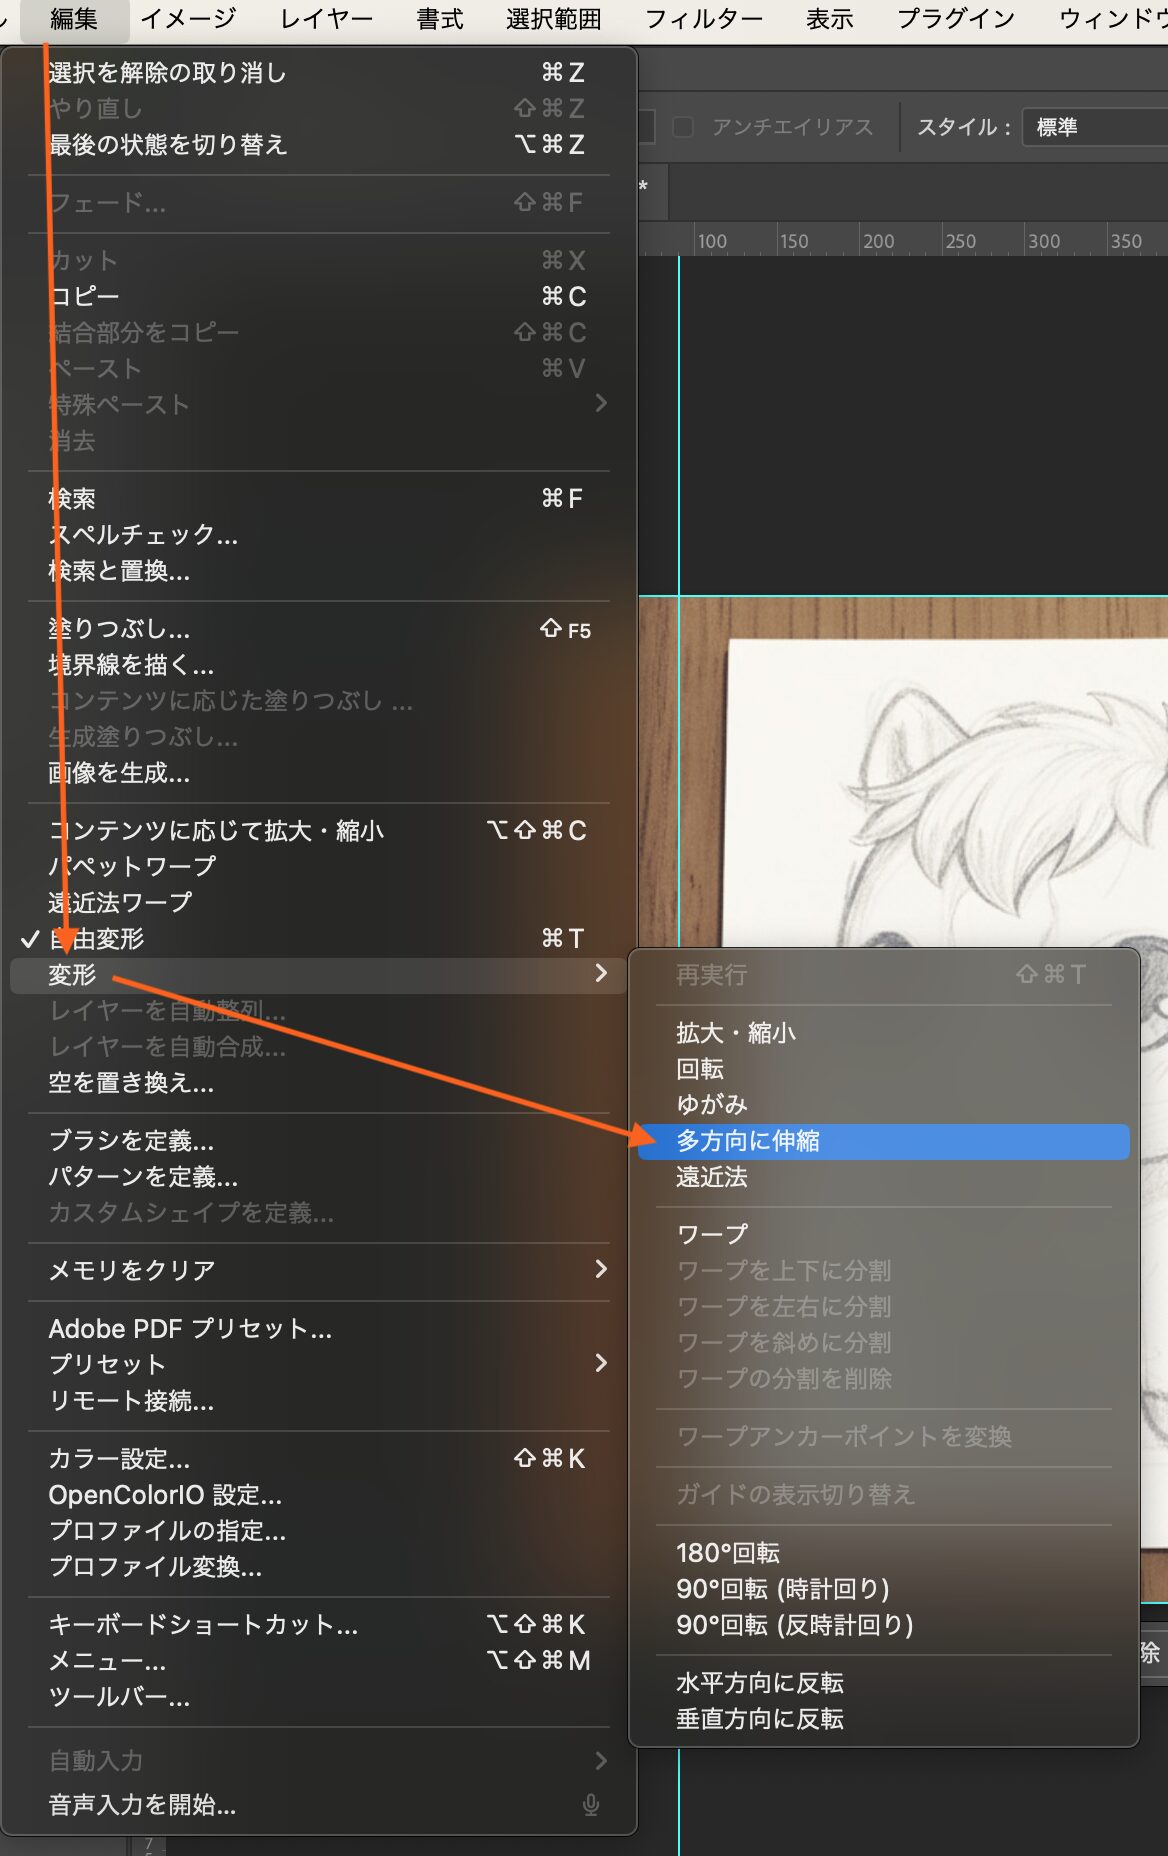
Task: Choose 90°回転 (時計回り) option
Action: [x=783, y=1589]
